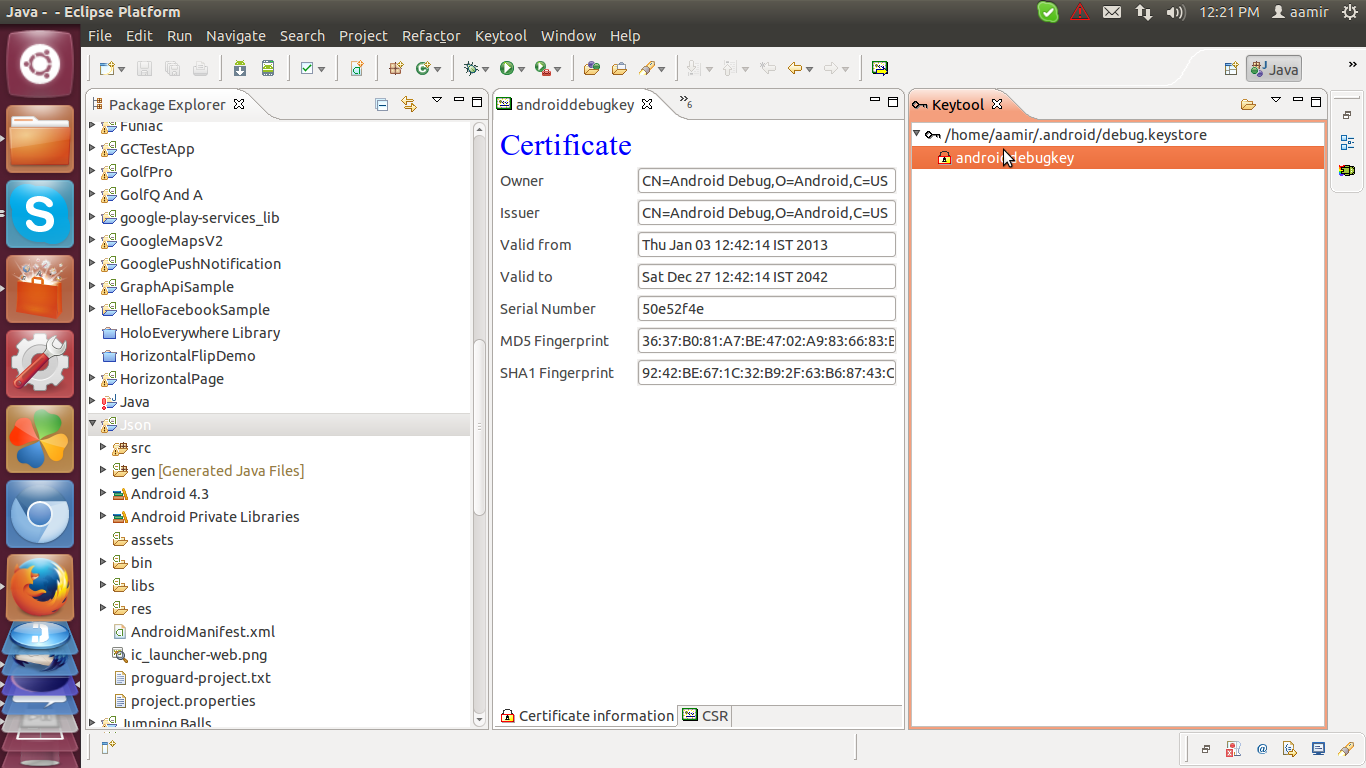Expand the GolfPro project node
Screen dimensions: 1366x768
(93, 171)
